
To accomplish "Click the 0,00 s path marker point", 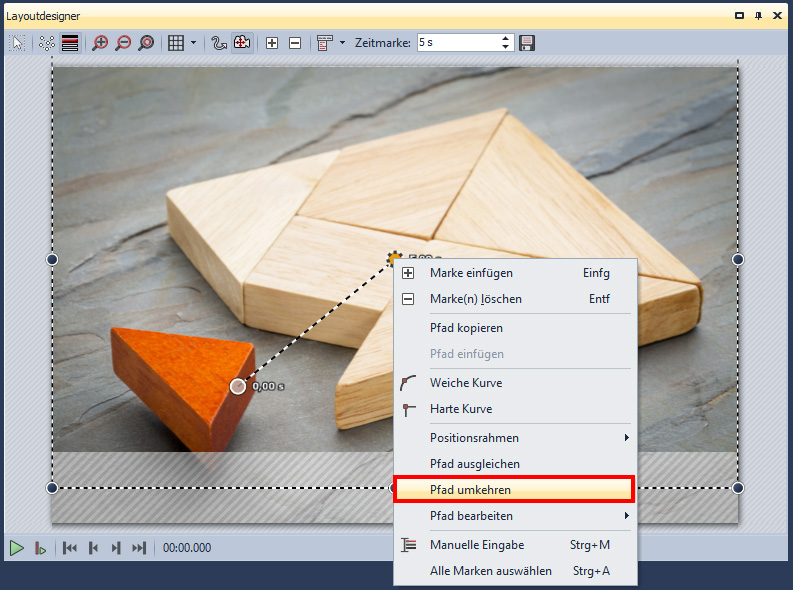I will (238, 386).
